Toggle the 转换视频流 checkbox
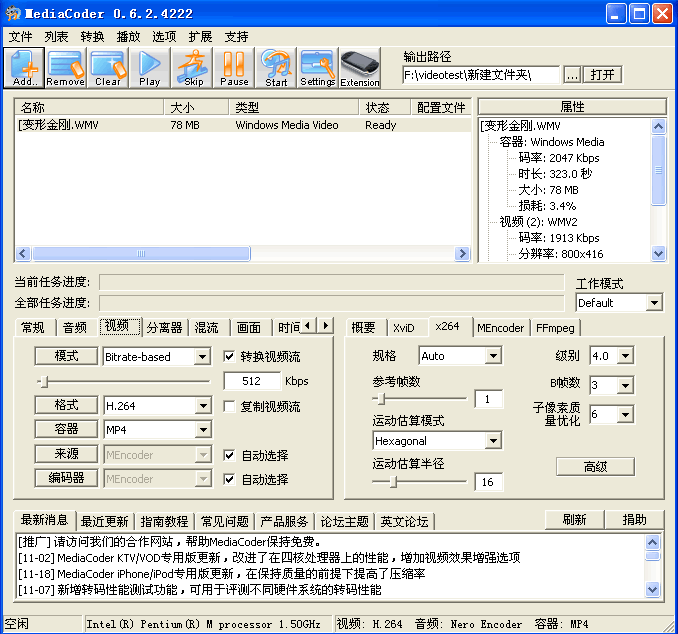Viewport: 678px width, 634px height. (230, 356)
